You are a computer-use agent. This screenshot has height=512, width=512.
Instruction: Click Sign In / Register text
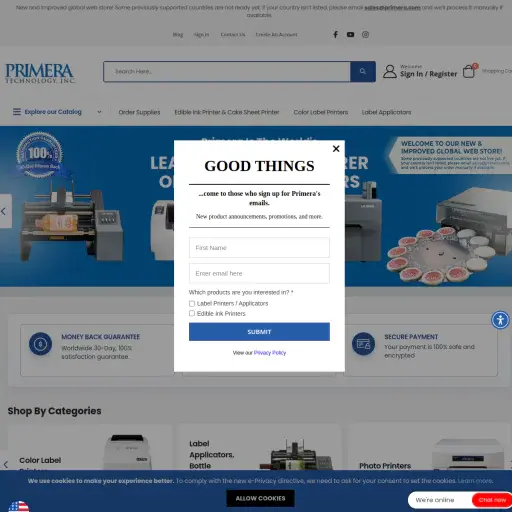click(x=428, y=74)
